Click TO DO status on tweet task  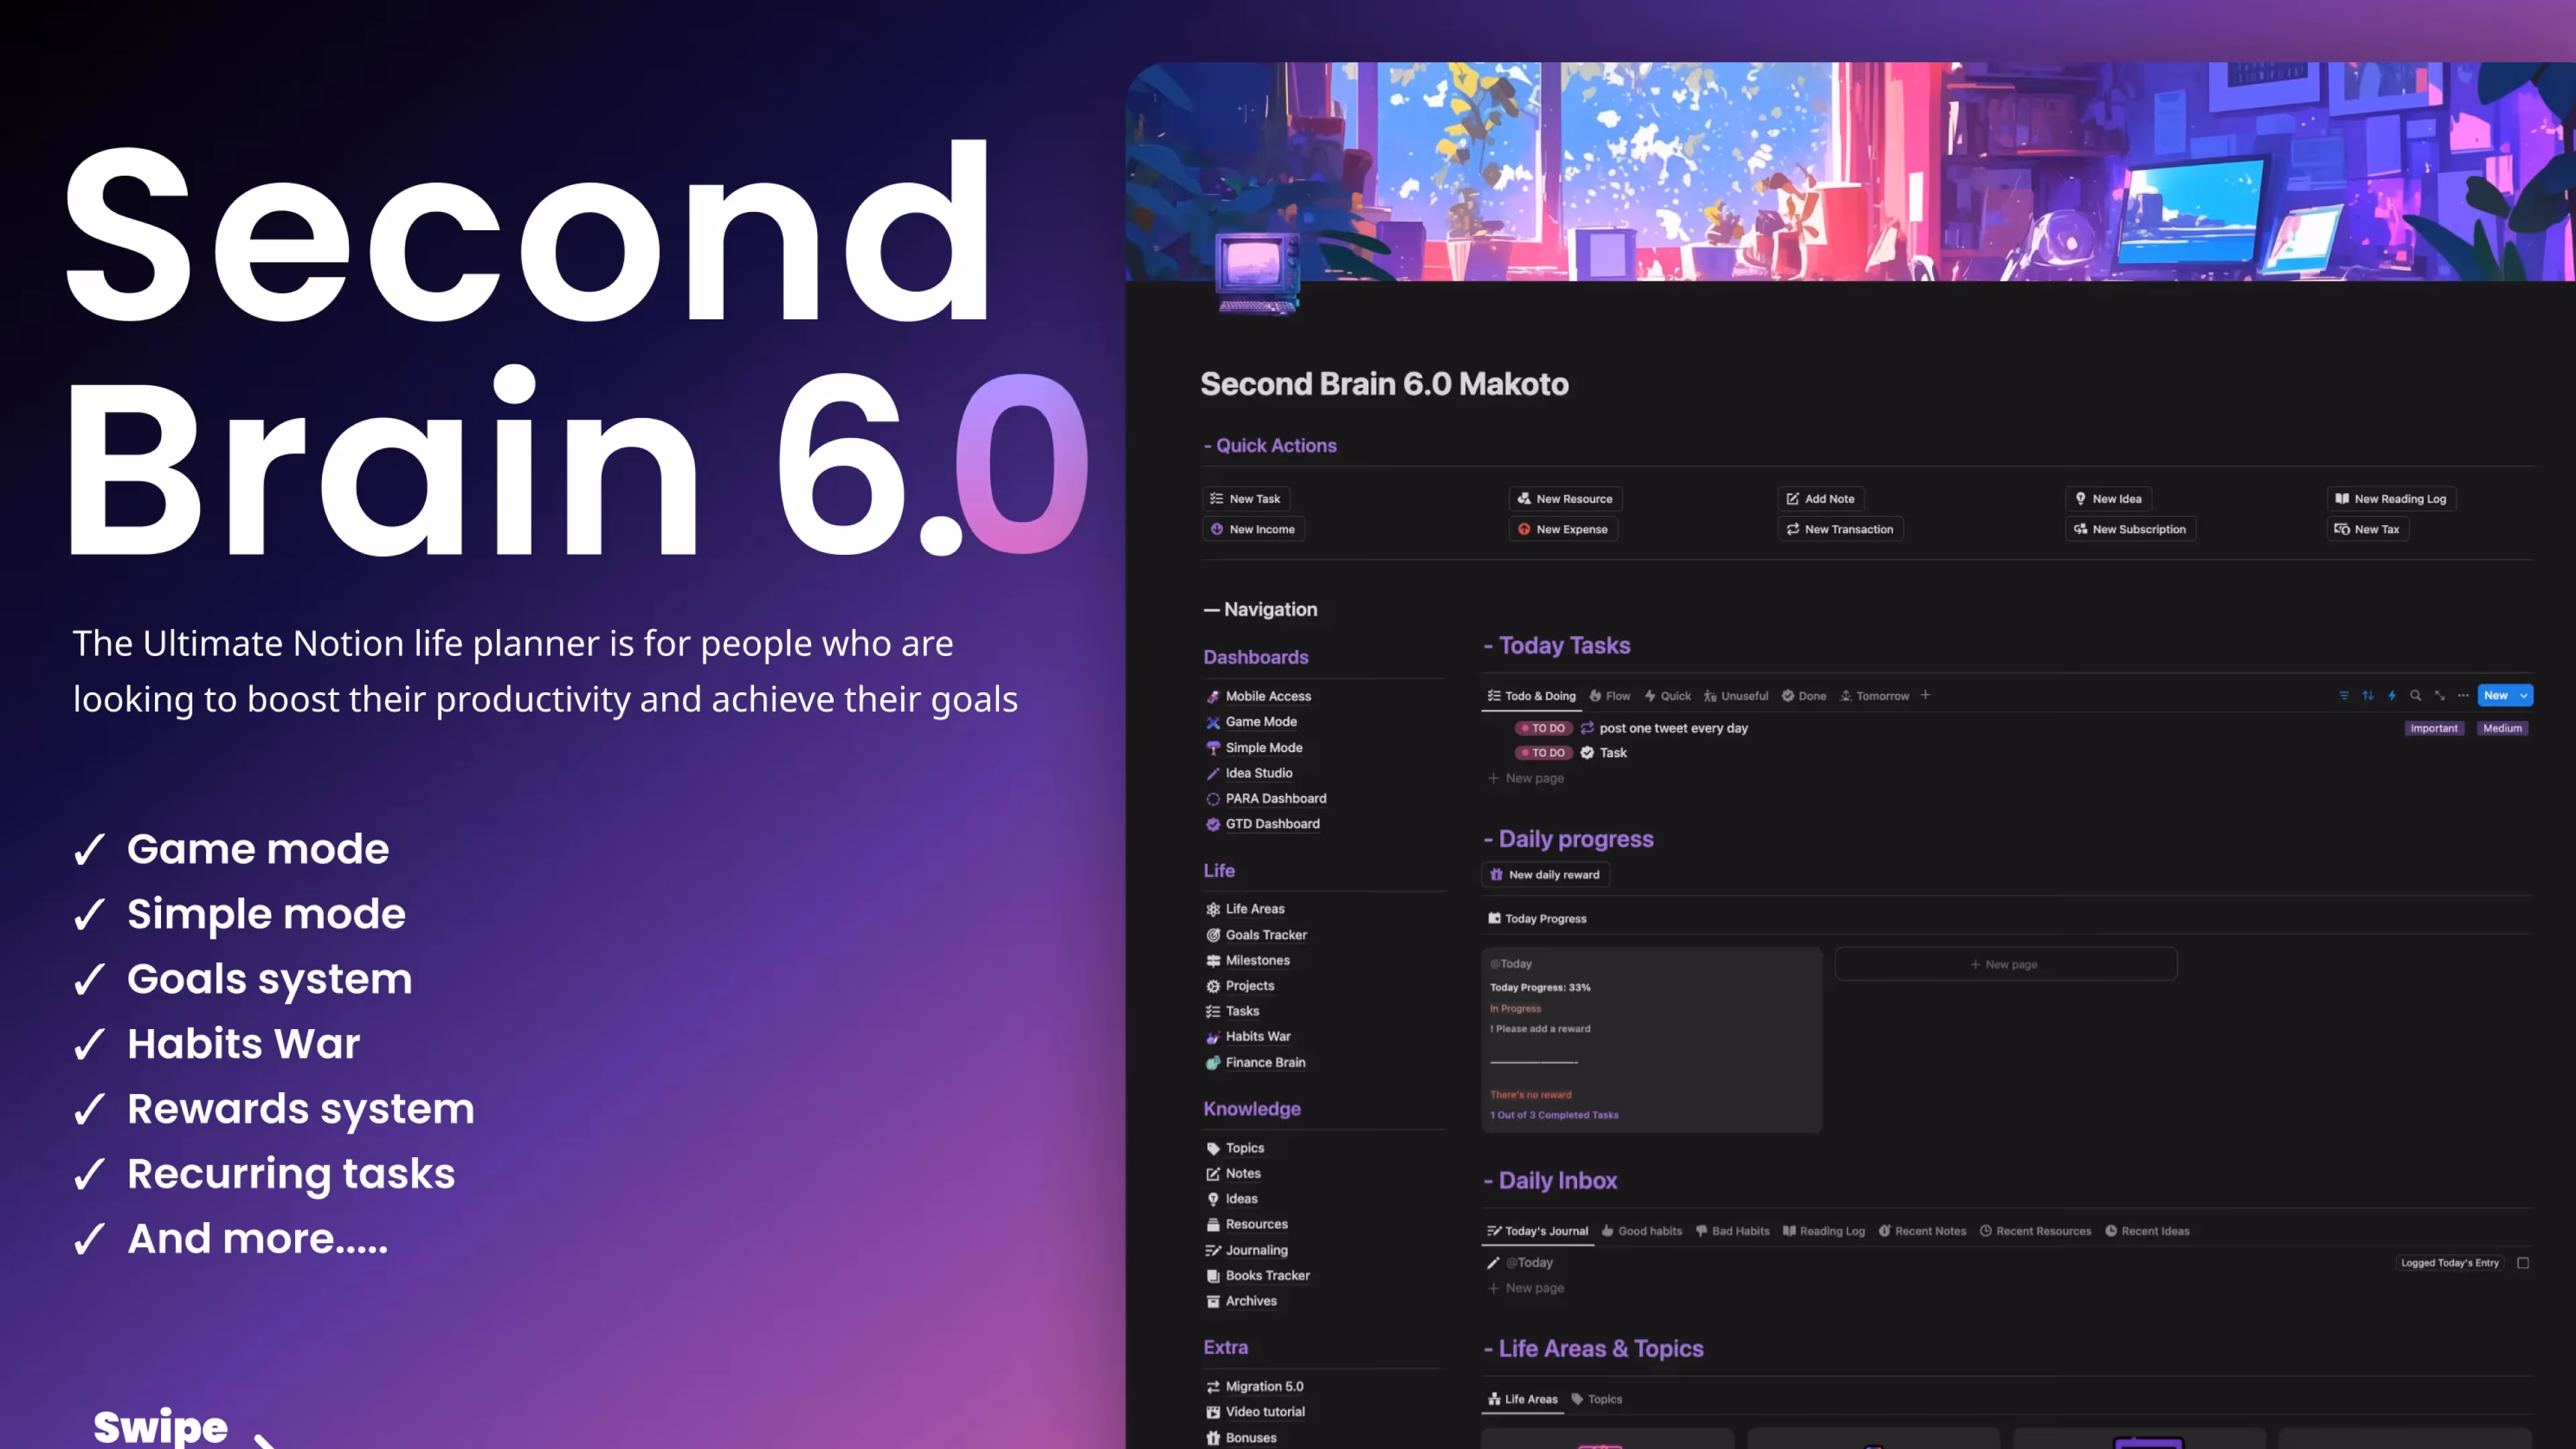click(1543, 728)
